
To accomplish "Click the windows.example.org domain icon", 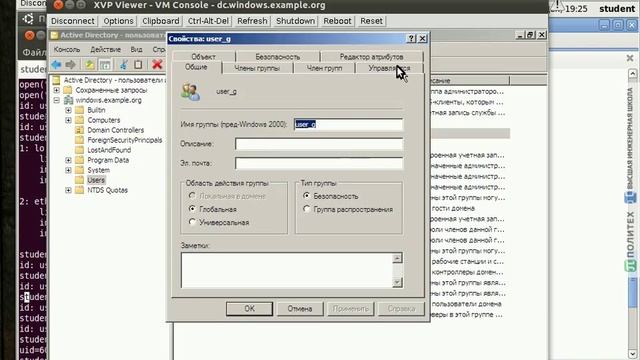I will click(68, 100).
